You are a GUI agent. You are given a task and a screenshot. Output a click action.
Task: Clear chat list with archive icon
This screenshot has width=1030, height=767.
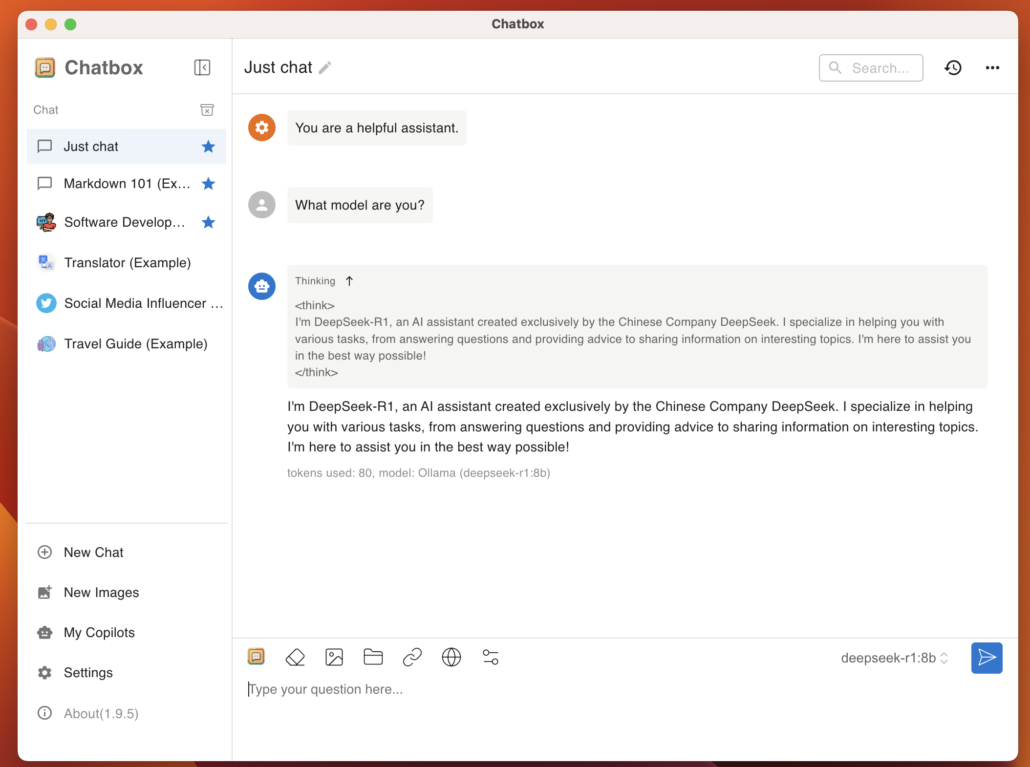[207, 110]
